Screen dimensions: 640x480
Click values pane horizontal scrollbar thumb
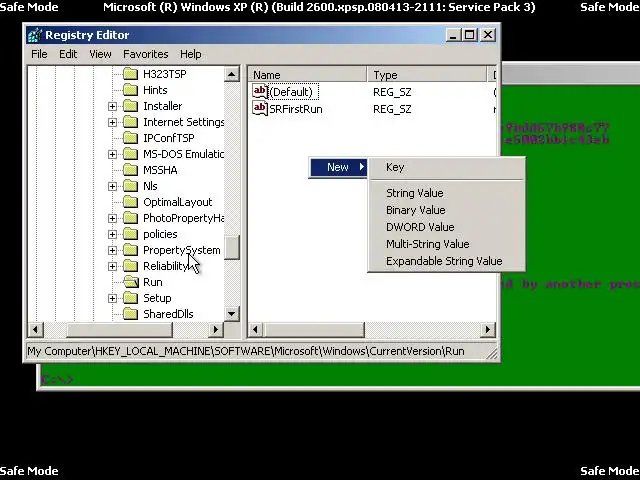coord(314,329)
